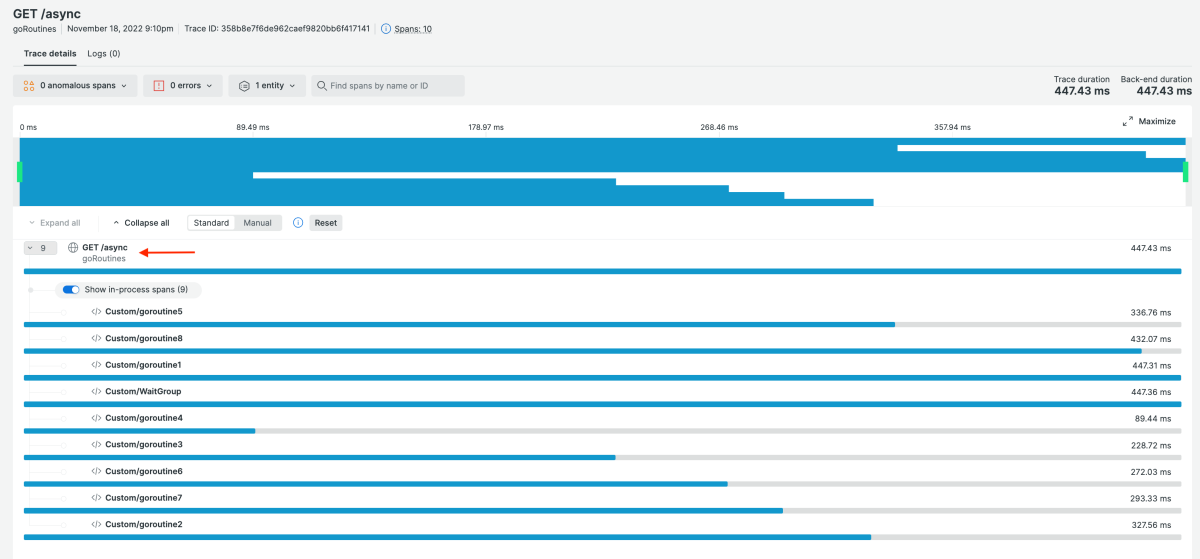Click the globe icon beside GET /async
This screenshot has width=1200, height=559.
73,248
